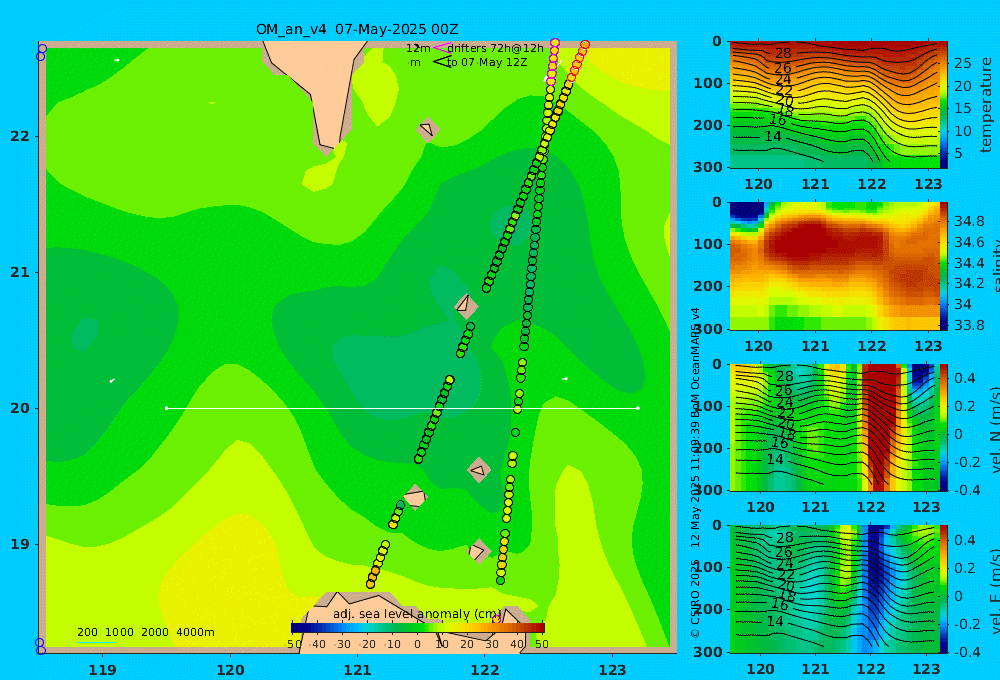
Task: Open the temperature section panel
Action: point(834,105)
